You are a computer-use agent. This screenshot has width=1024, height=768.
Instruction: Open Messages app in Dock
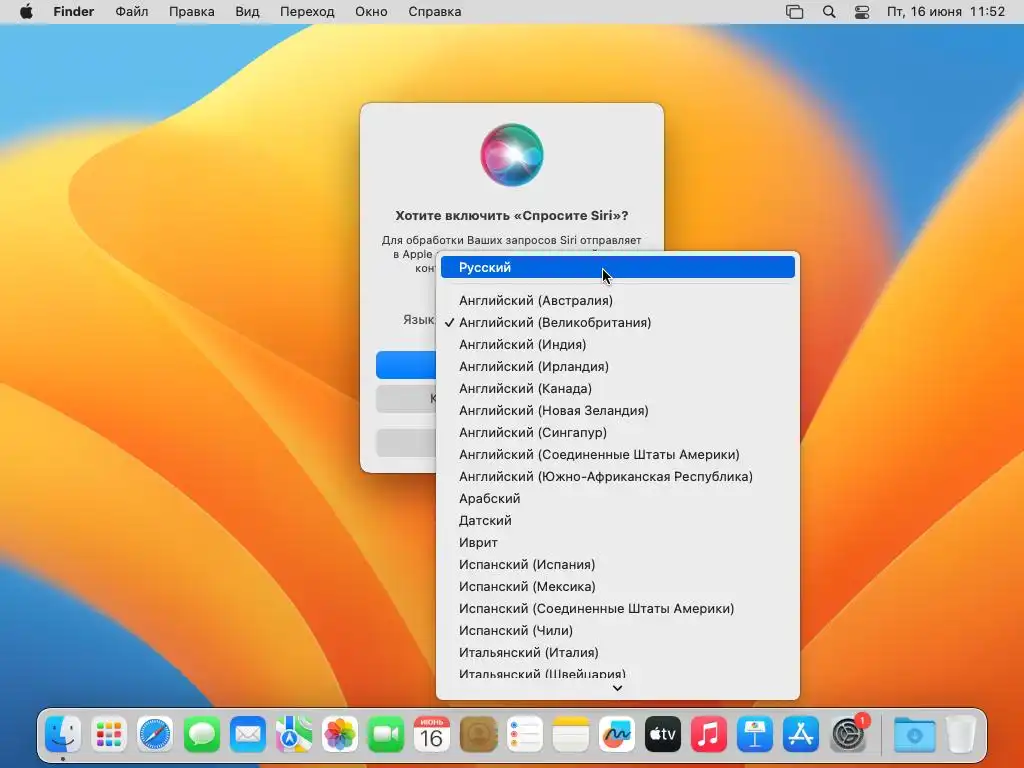click(202, 735)
